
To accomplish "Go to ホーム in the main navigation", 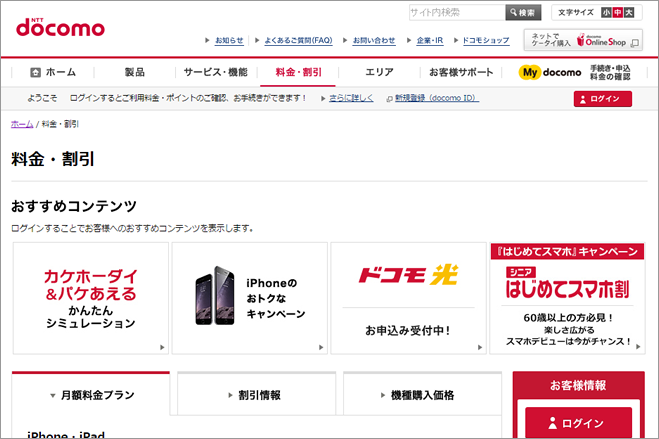I will pyautogui.click(x=53, y=72).
